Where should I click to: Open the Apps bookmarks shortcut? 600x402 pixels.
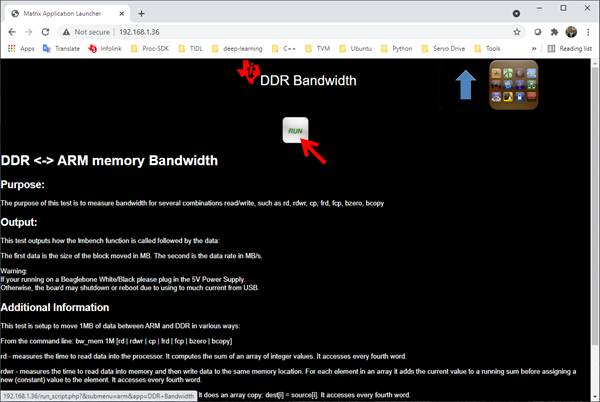coord(20,48)
